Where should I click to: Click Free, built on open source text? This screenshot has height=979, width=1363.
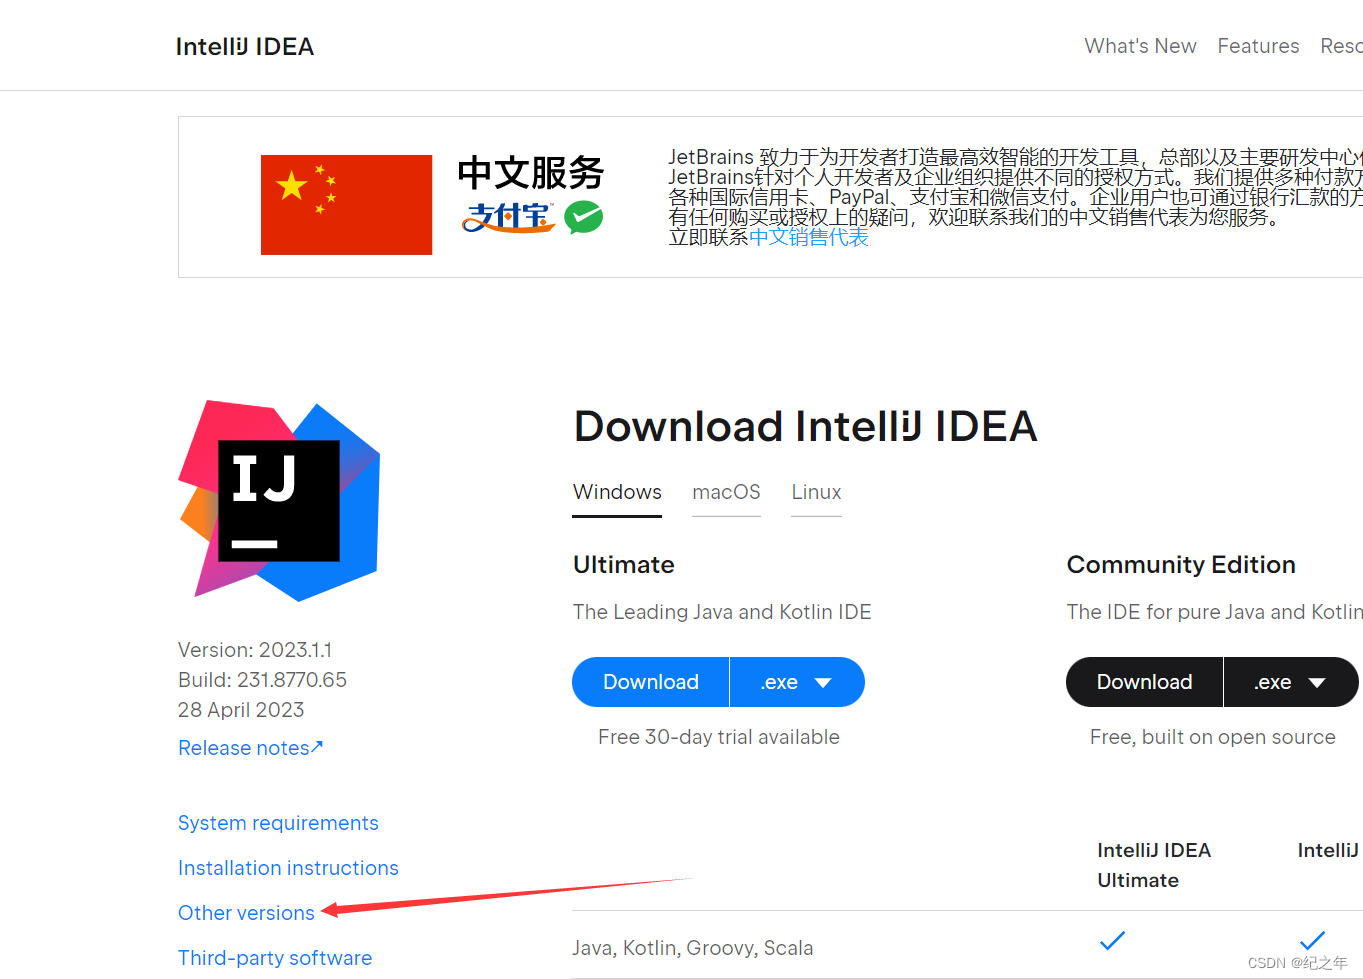click(1213, 737)
